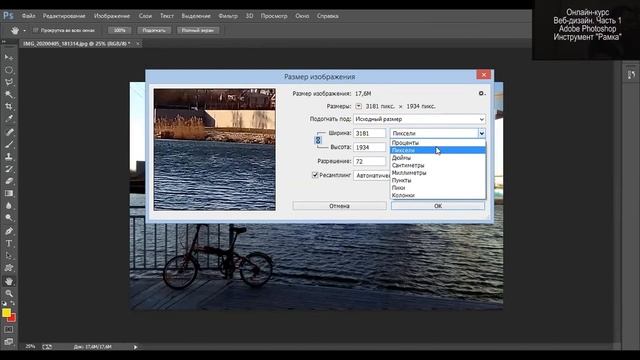Click the Photoshop Ps logo
Viewport: 640px width, 360px height.
click(x=8, y=16)
